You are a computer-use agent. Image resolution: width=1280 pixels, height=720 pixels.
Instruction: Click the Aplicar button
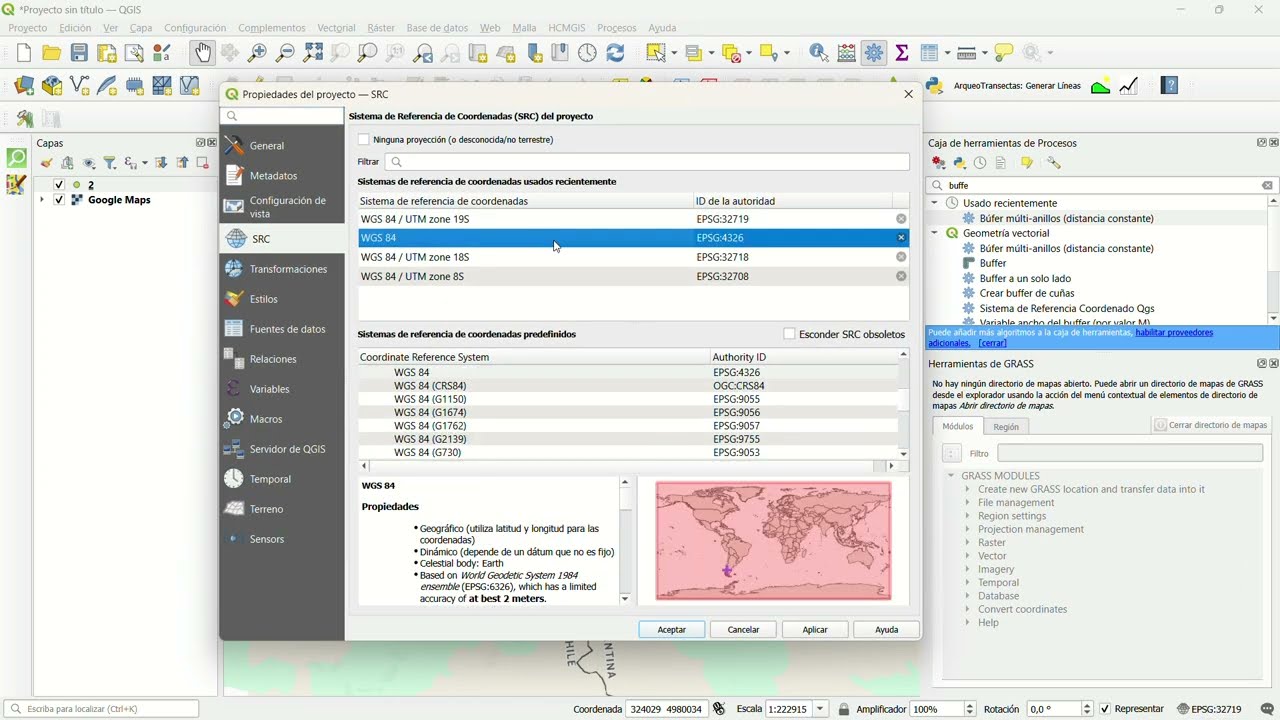(x=815, y=630)
